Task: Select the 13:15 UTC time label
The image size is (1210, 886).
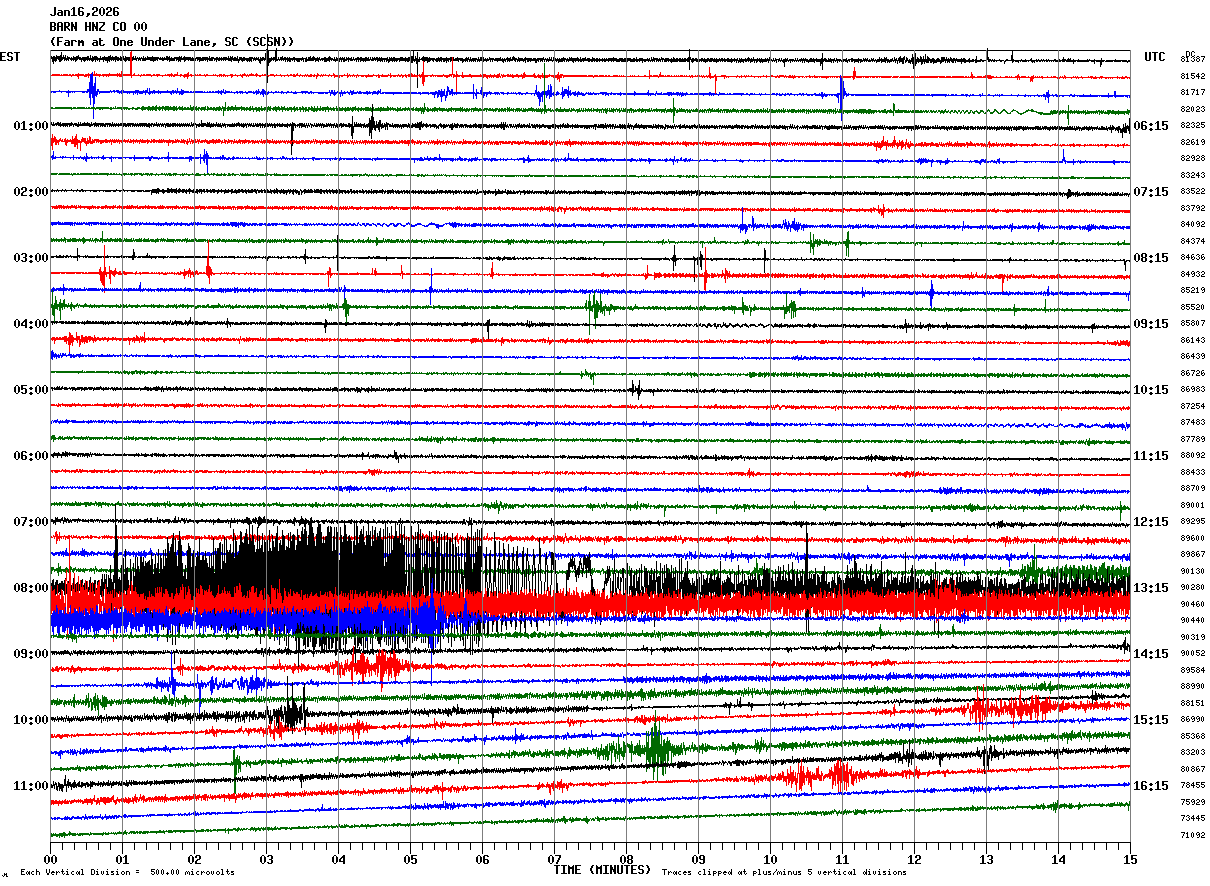Action: point(1151,588)
